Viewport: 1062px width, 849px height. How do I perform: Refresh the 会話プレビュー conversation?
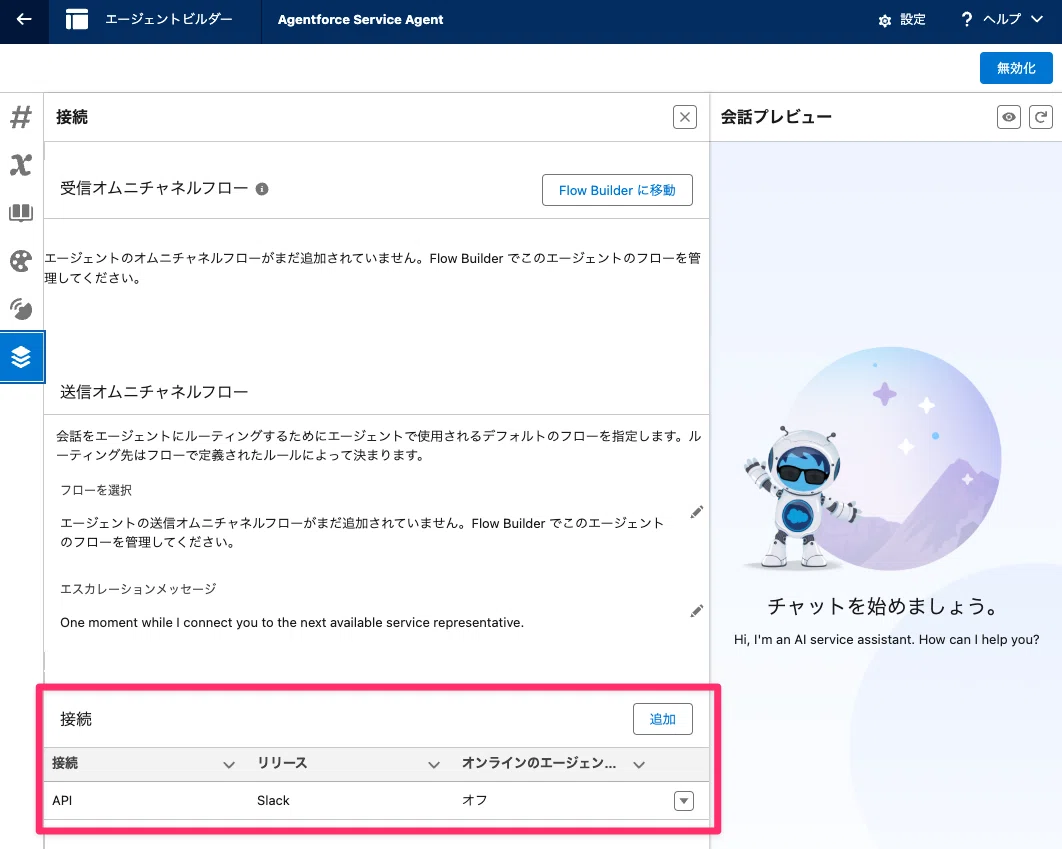point(1040,117)
